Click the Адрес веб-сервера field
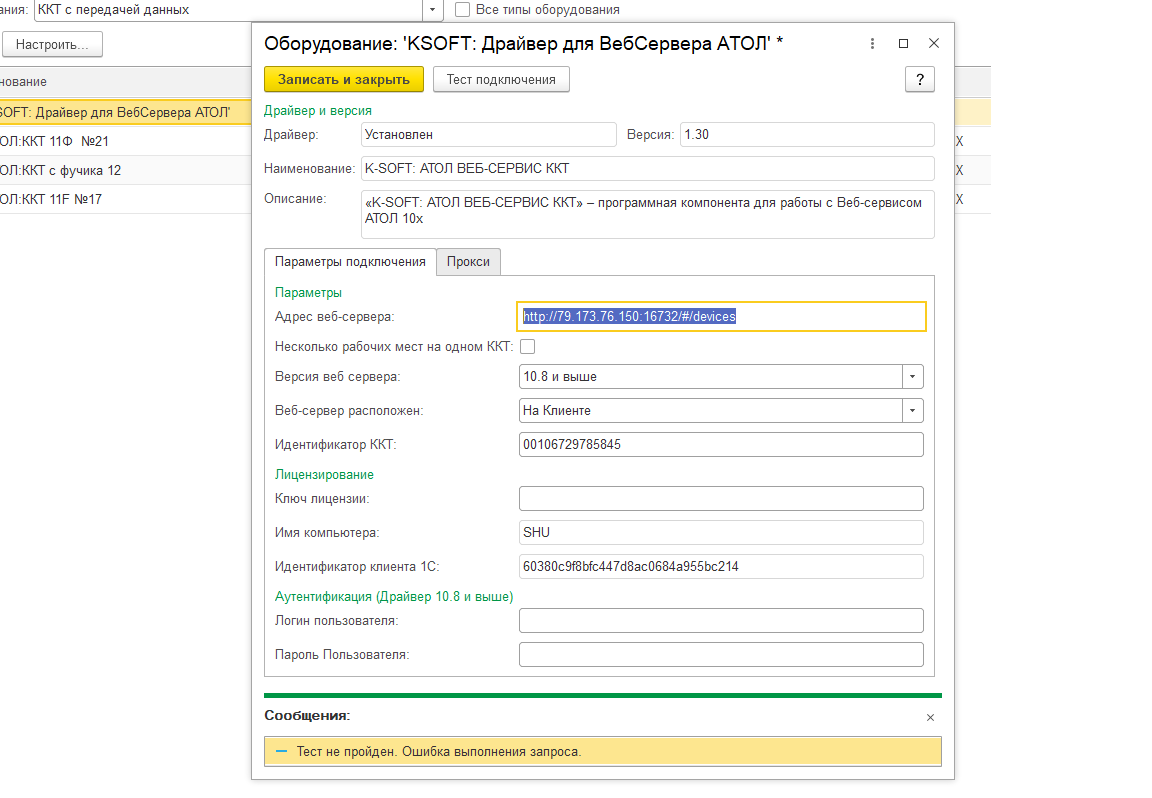The height and width of the screenshot is (798, 1152). [x=721, y=316]
